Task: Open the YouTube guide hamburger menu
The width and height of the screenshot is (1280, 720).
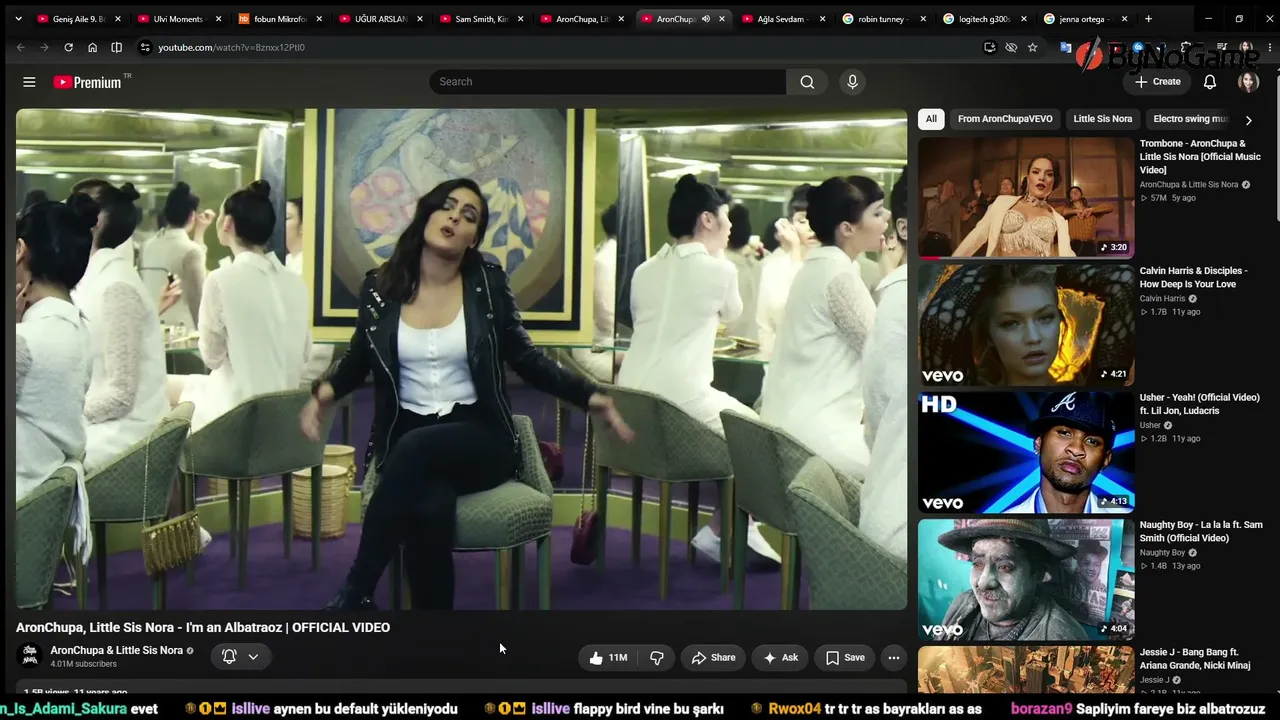Action: (x=29, y=82)
